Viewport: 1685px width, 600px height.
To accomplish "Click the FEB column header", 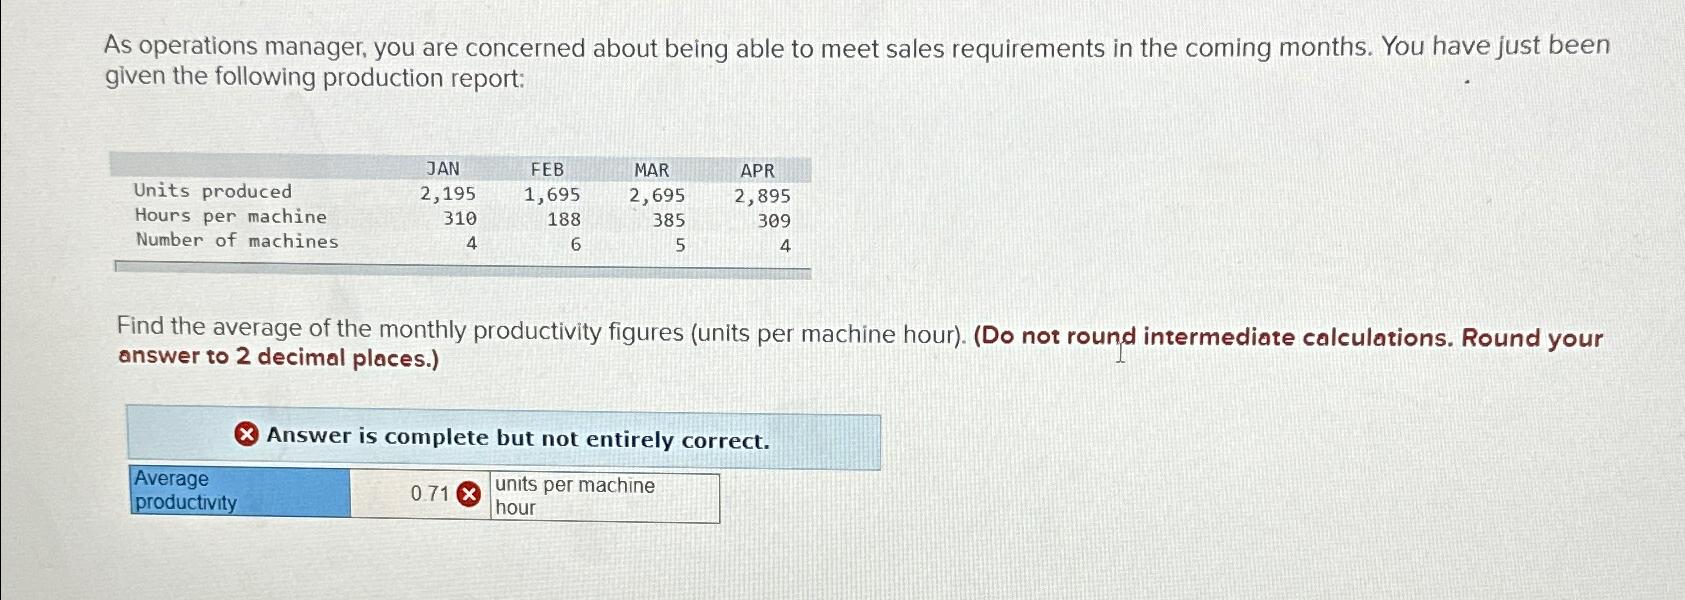I will (547, 168).
